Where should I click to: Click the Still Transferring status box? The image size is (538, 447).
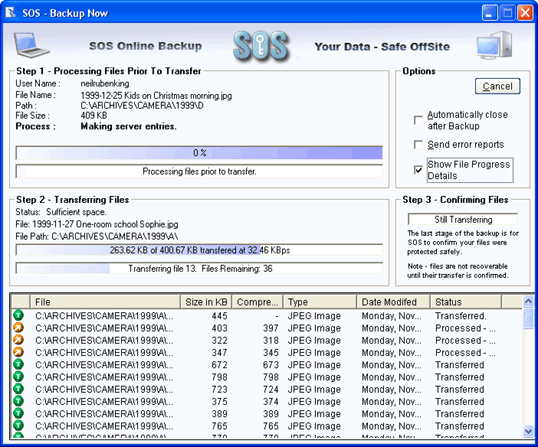click(x=463, y=219)
